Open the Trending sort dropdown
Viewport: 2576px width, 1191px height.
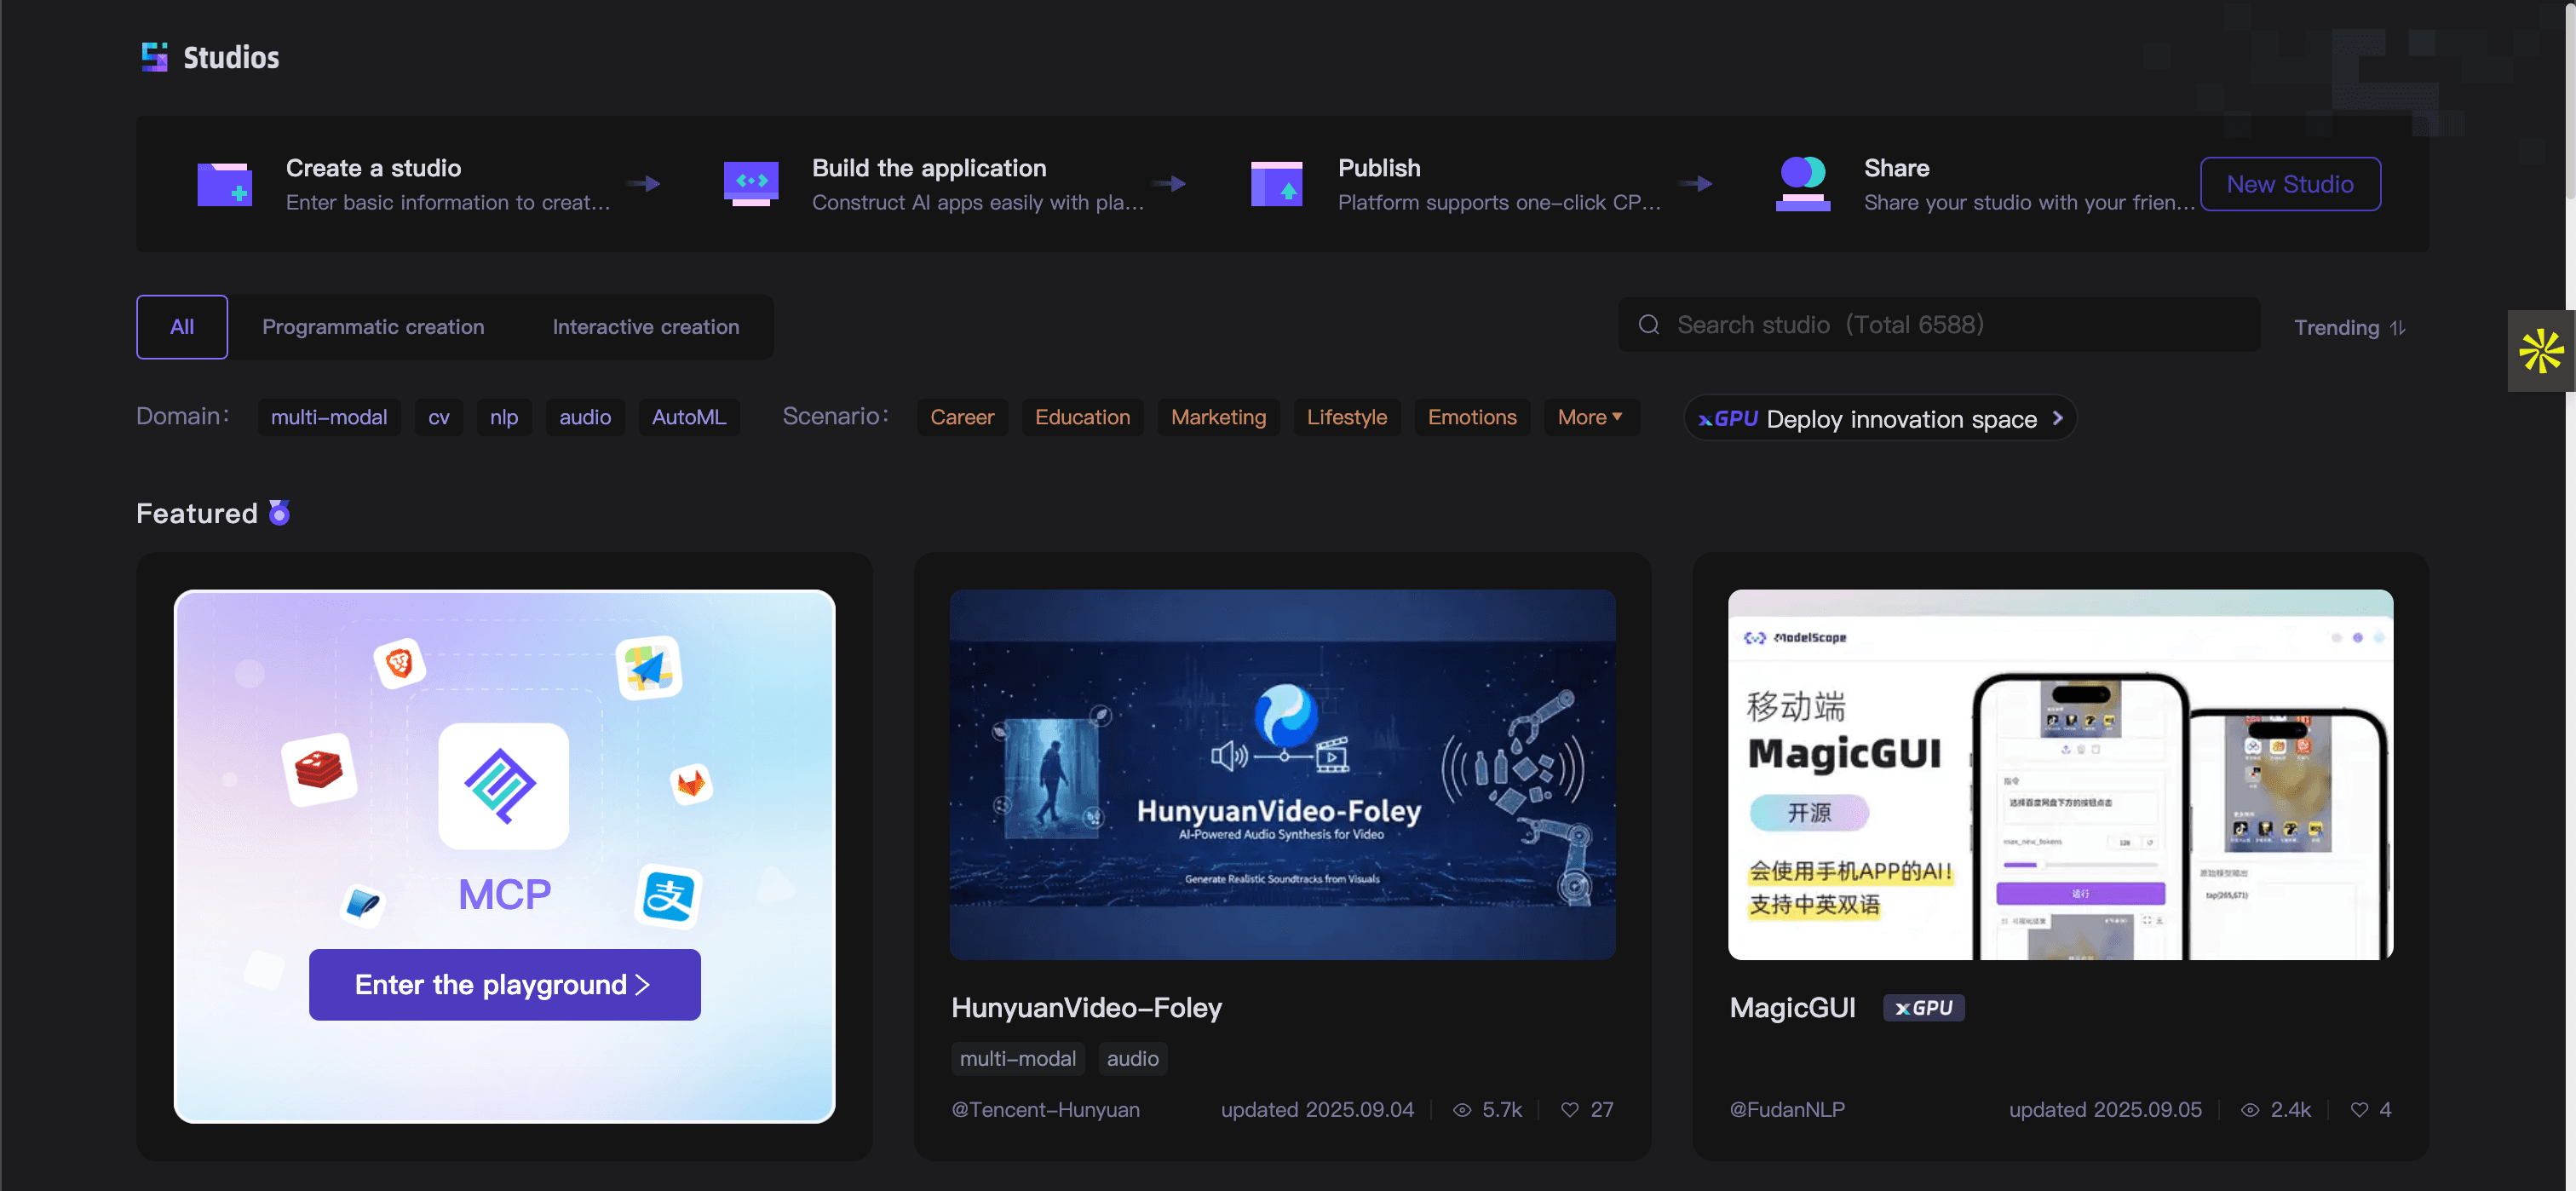(2350, 327)
